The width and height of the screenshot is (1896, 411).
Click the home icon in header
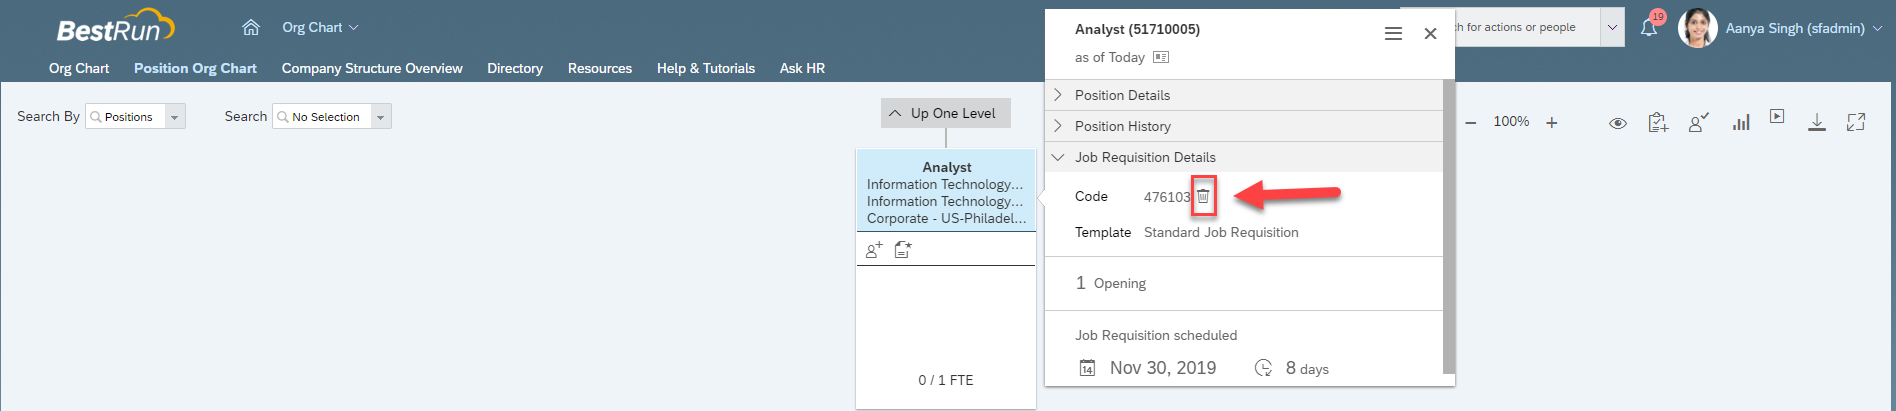click(251, 27)
